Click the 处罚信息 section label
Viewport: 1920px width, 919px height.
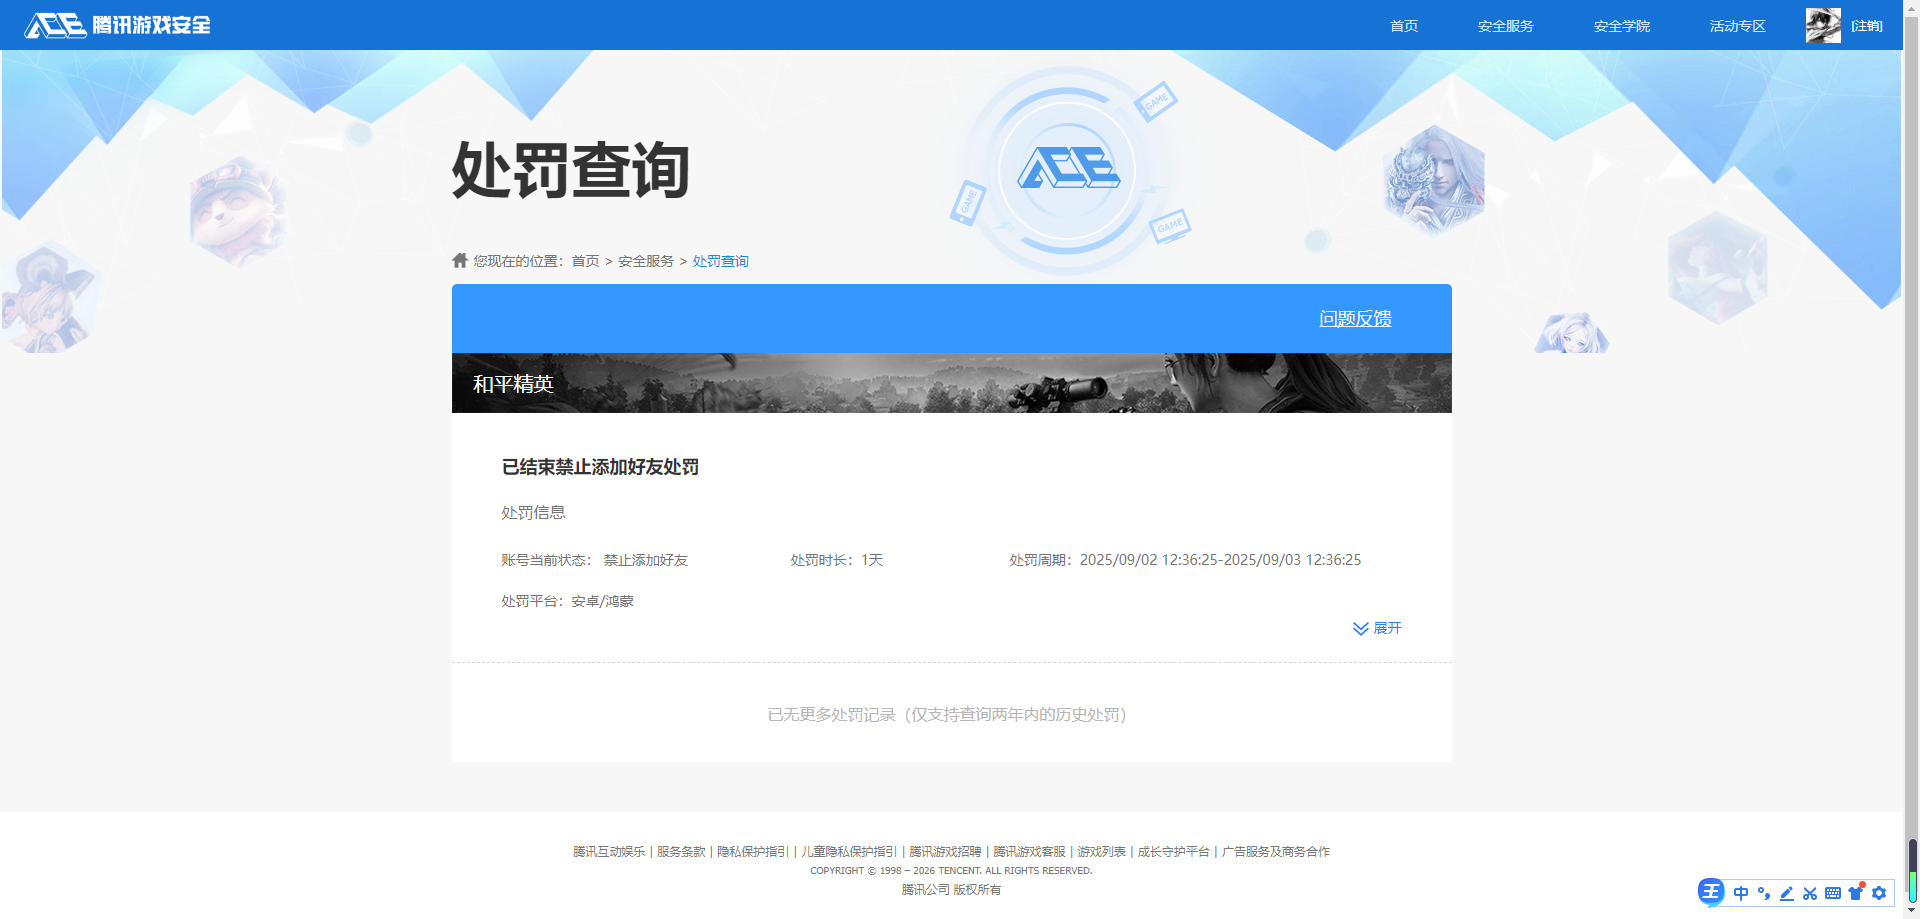533,512
